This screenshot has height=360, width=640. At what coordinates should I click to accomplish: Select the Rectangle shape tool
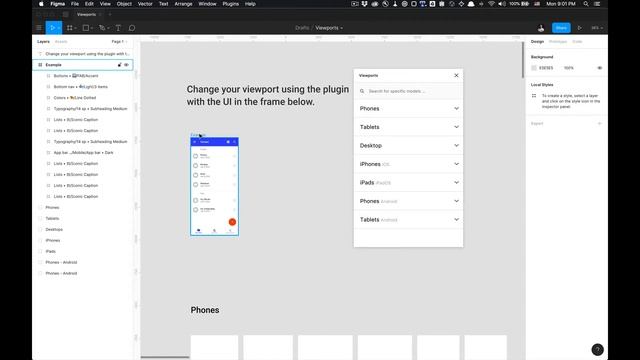(86, 28)
